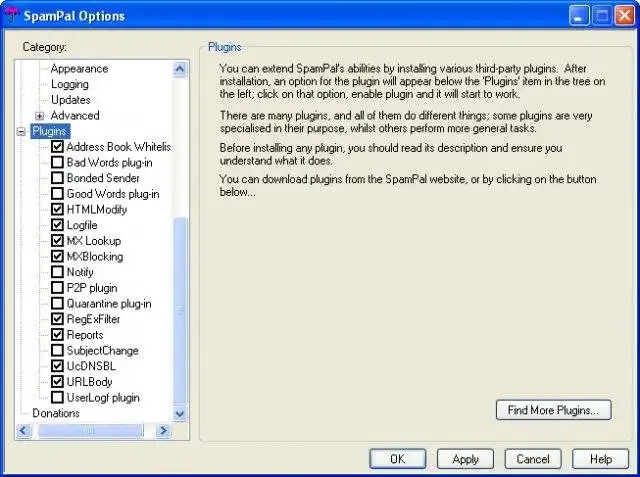Click the Cancel button
This screenshot has width=640, height=477.
pos(533,459)
